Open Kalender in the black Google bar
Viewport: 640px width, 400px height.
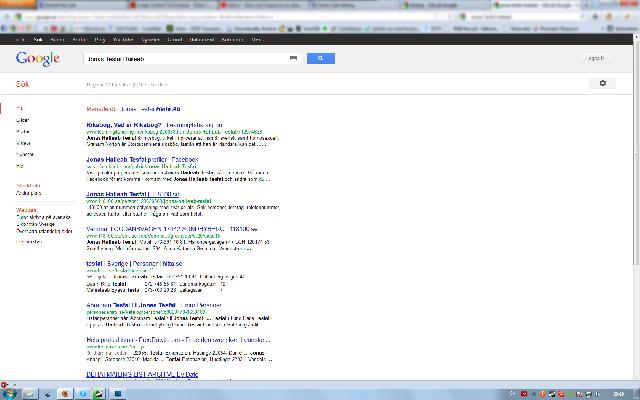232,40
